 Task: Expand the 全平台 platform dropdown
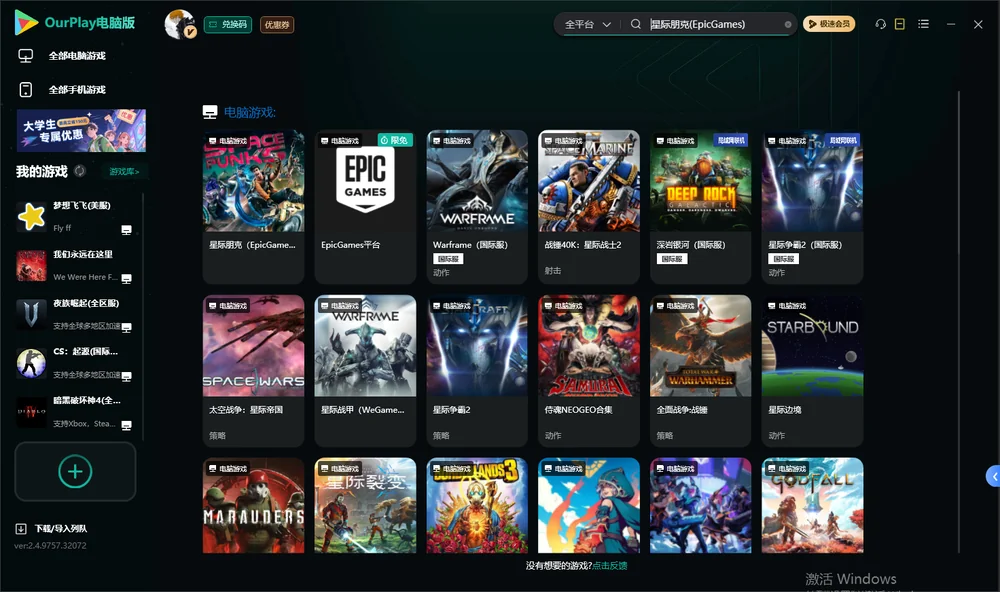click(587, 24)
